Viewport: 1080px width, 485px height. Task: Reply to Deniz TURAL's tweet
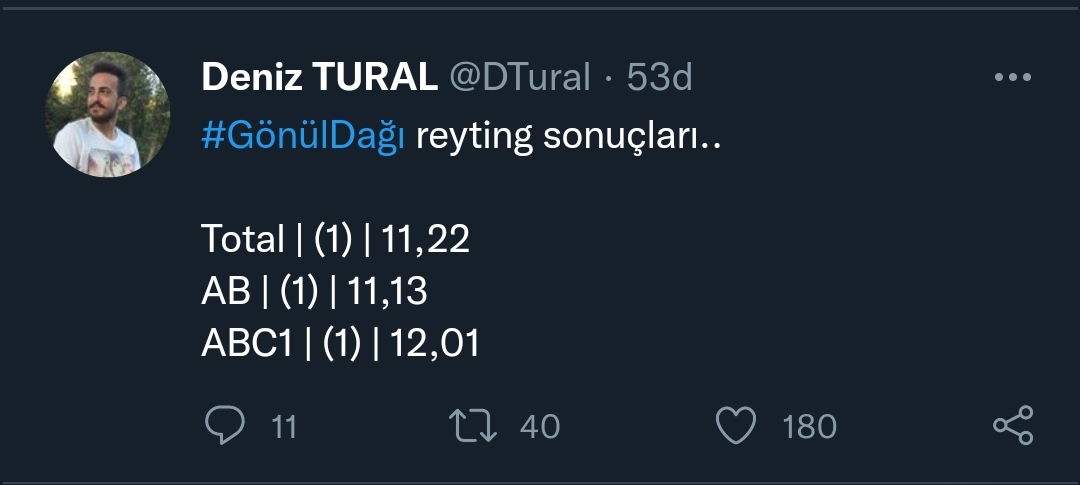tap(226, 427)
